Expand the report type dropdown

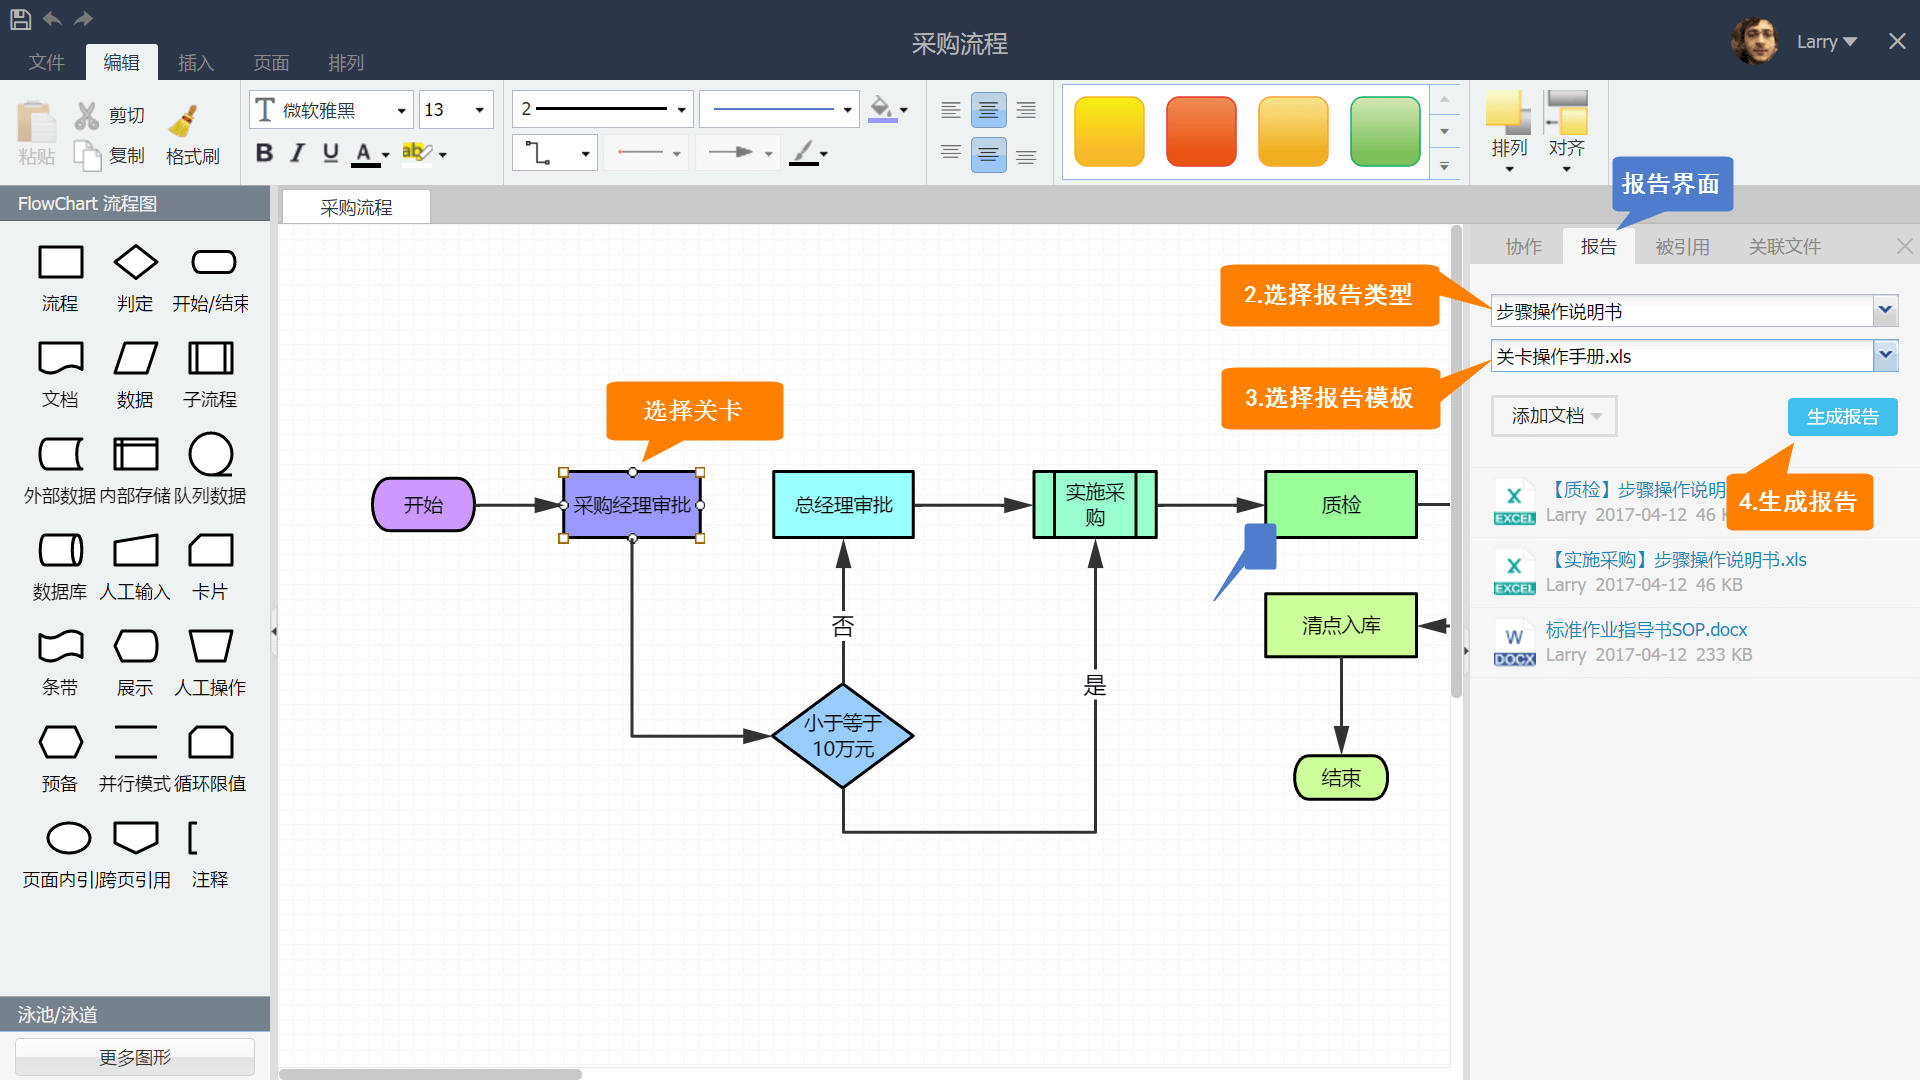tap(1885, 311)
